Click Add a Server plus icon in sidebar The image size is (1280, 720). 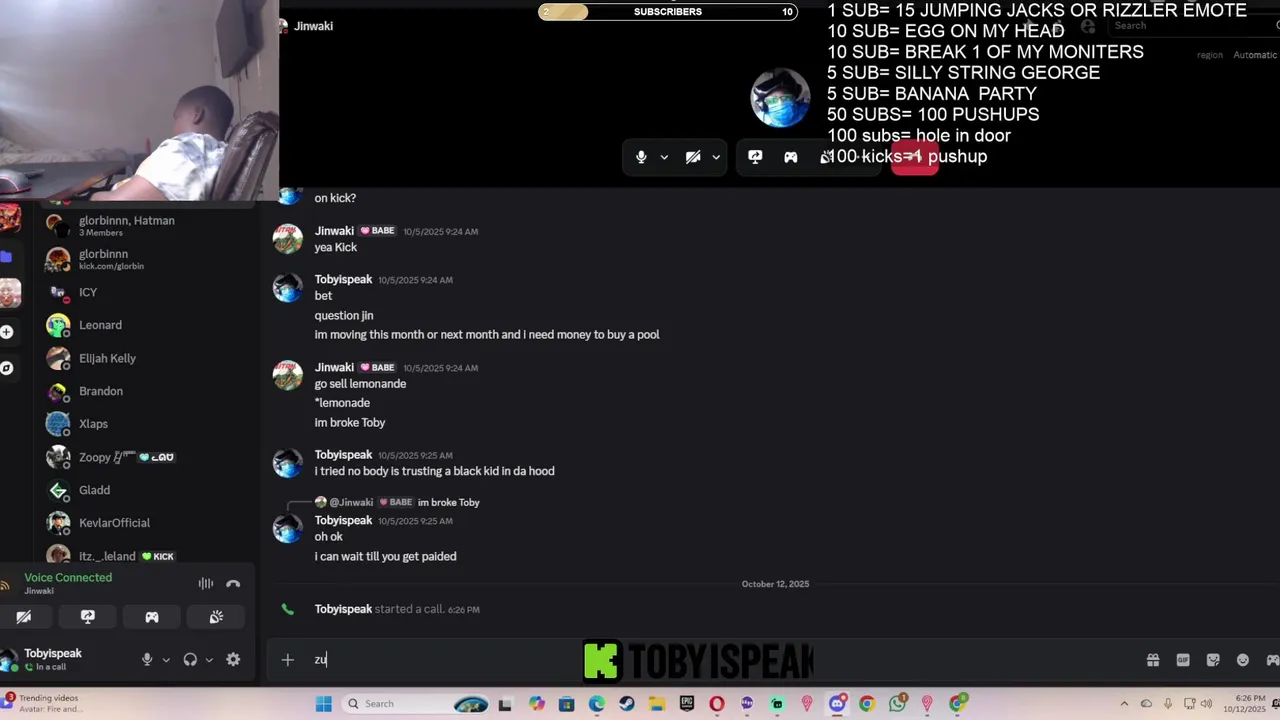point(7,332)
